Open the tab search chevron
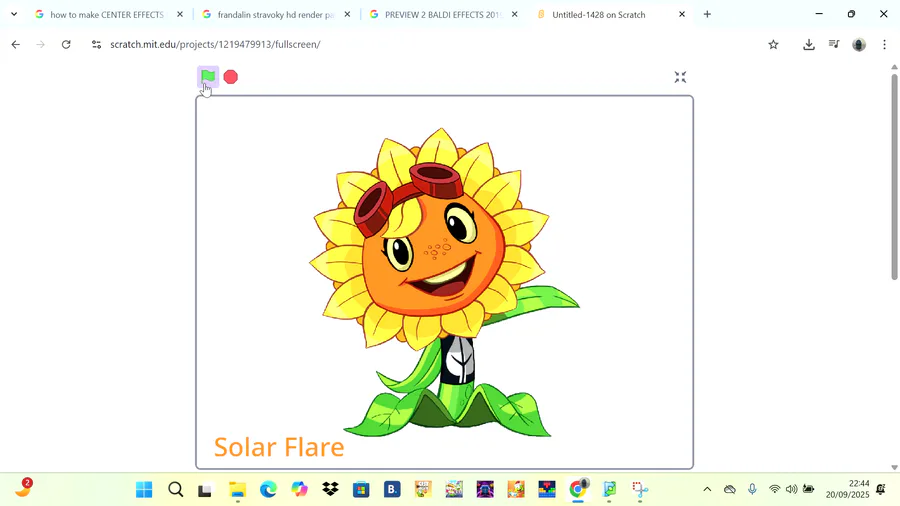Viewport: 900px width, 506px height. pyautogui.click(x=14, y=14)
